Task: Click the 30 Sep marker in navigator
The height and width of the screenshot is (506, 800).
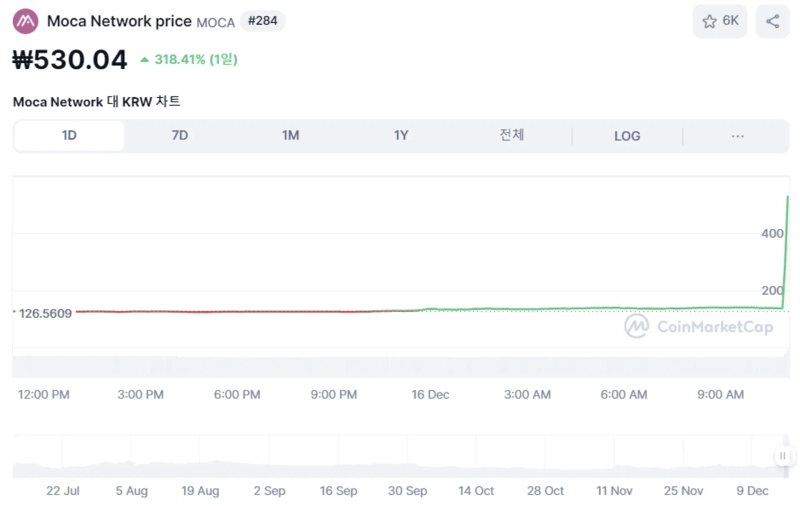Action: click(x=407, y=491)
